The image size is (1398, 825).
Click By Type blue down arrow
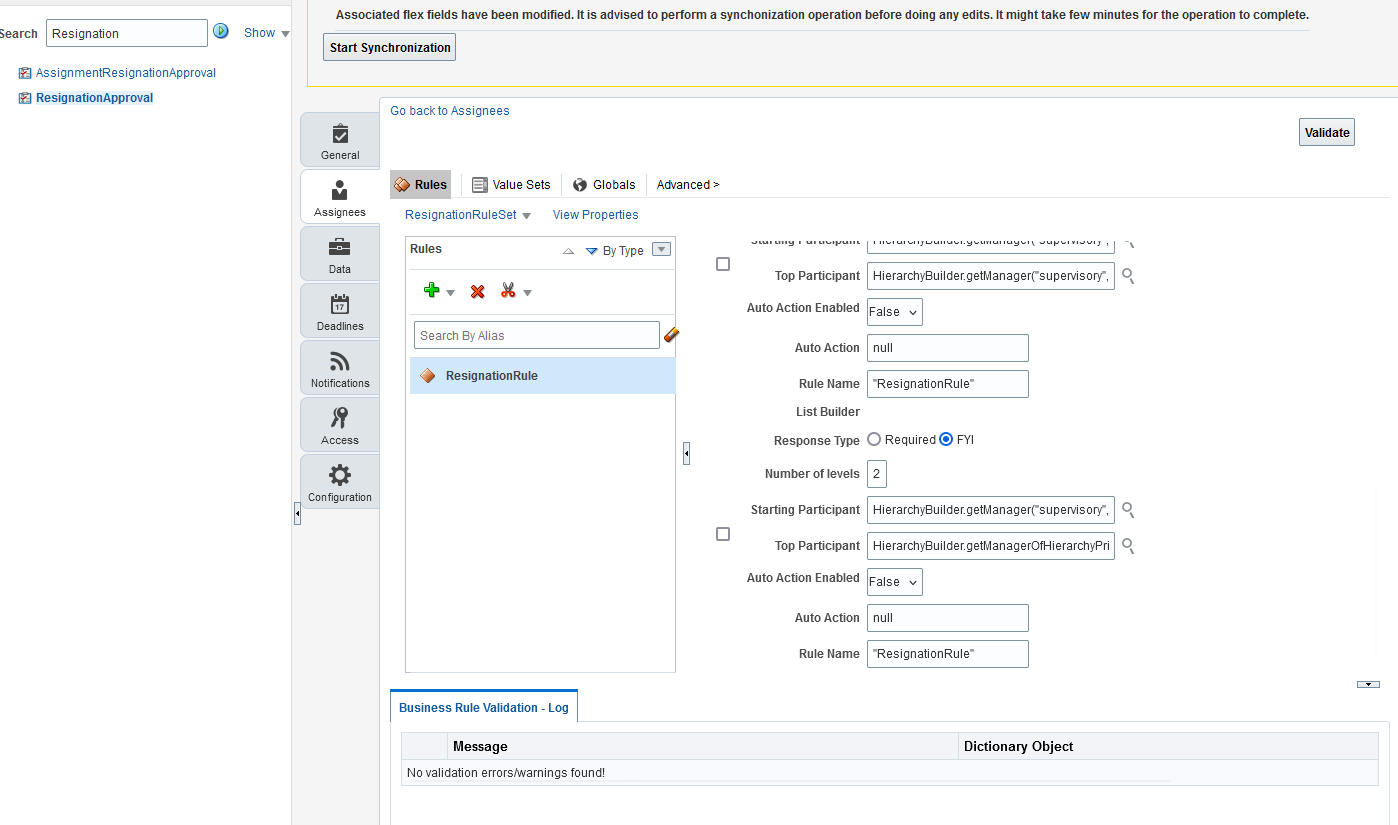pyautogui.click(x=591, y=251)
